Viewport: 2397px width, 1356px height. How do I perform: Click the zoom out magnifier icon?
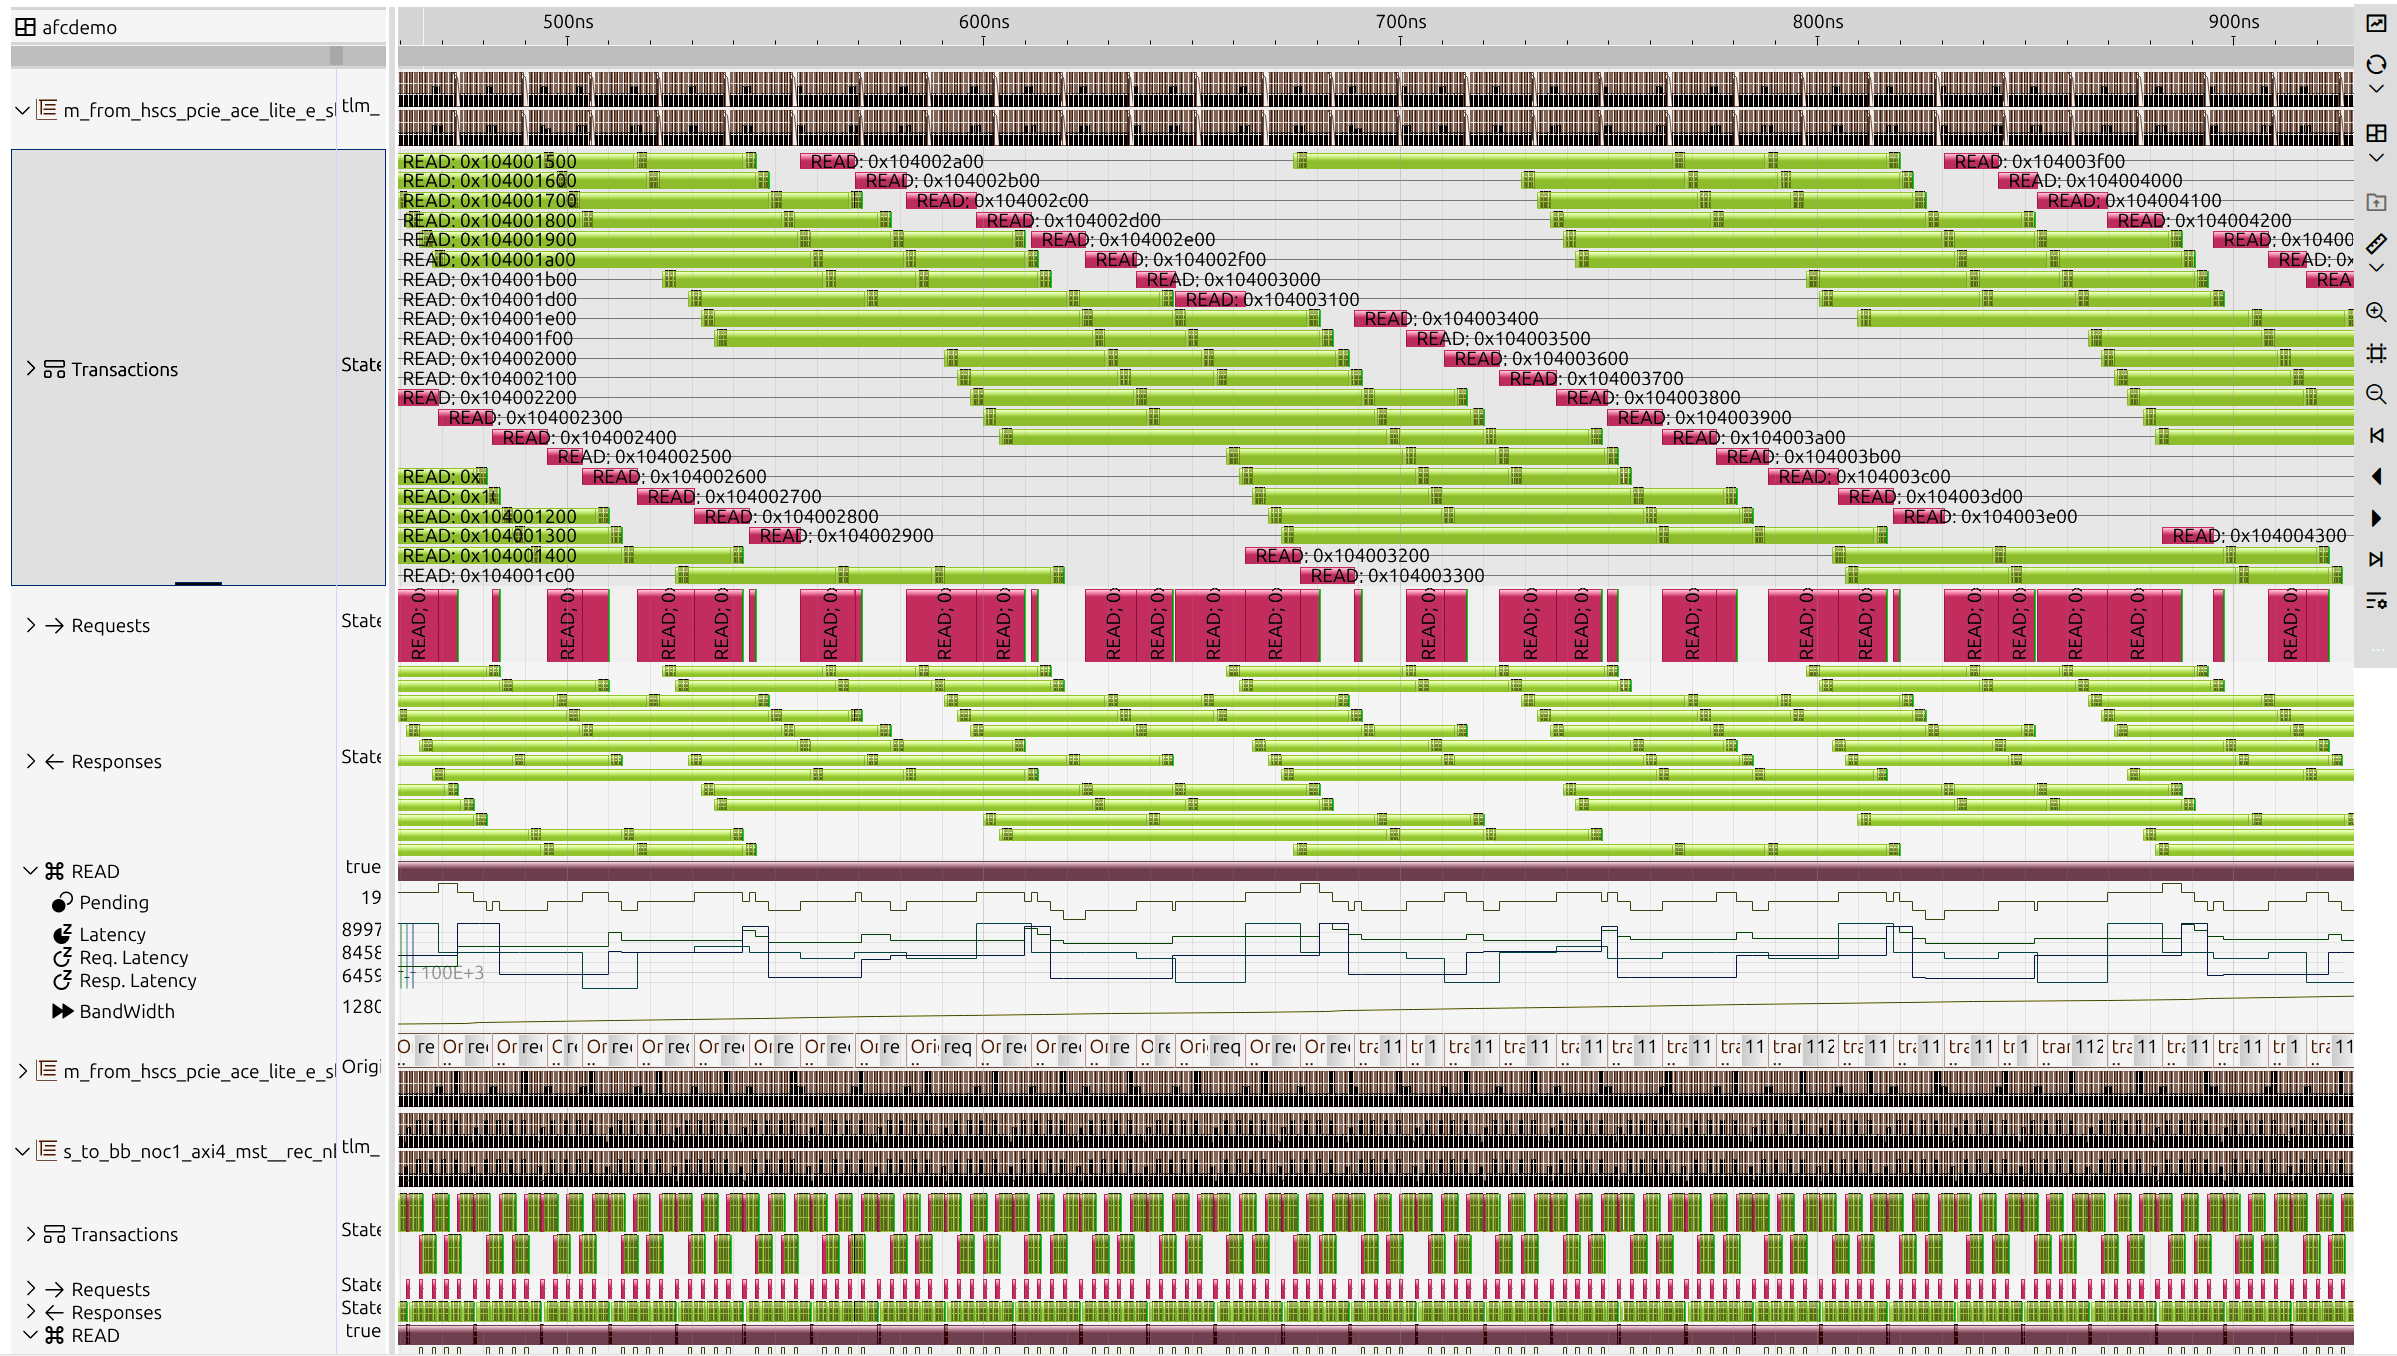[2376, 395]
